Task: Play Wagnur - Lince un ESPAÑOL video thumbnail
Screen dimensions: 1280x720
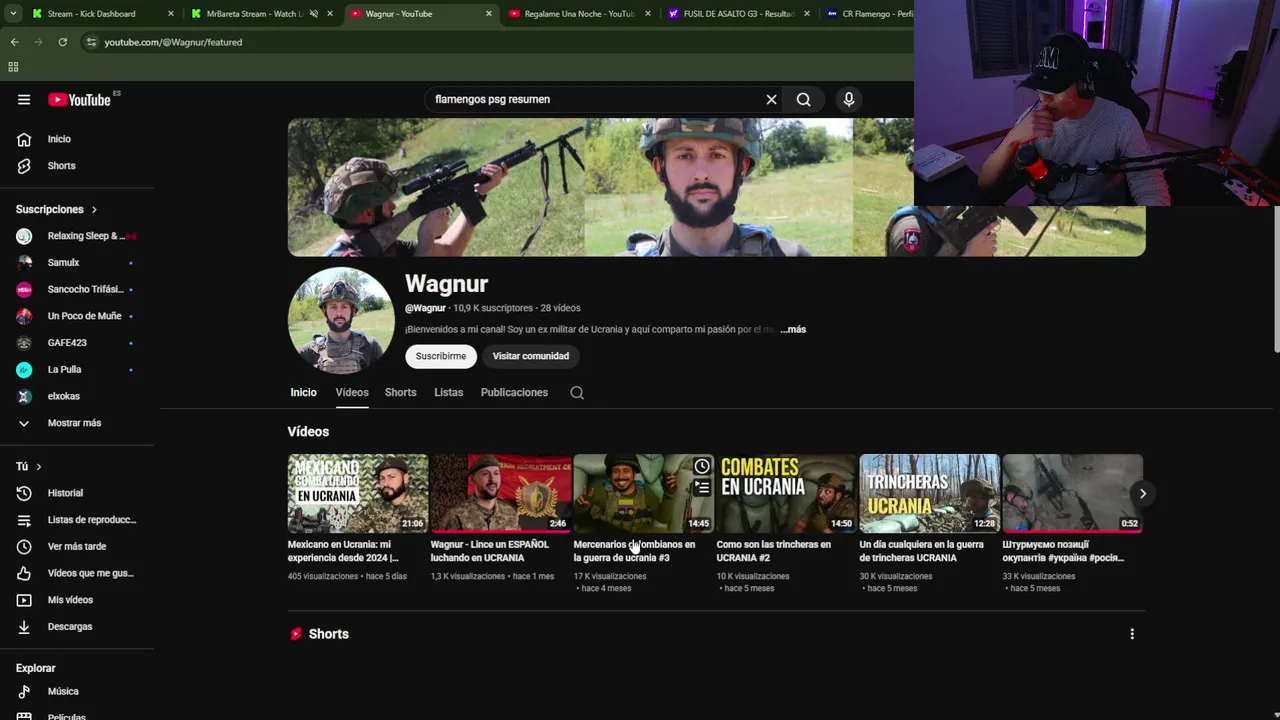Action: tap(501, 493)
